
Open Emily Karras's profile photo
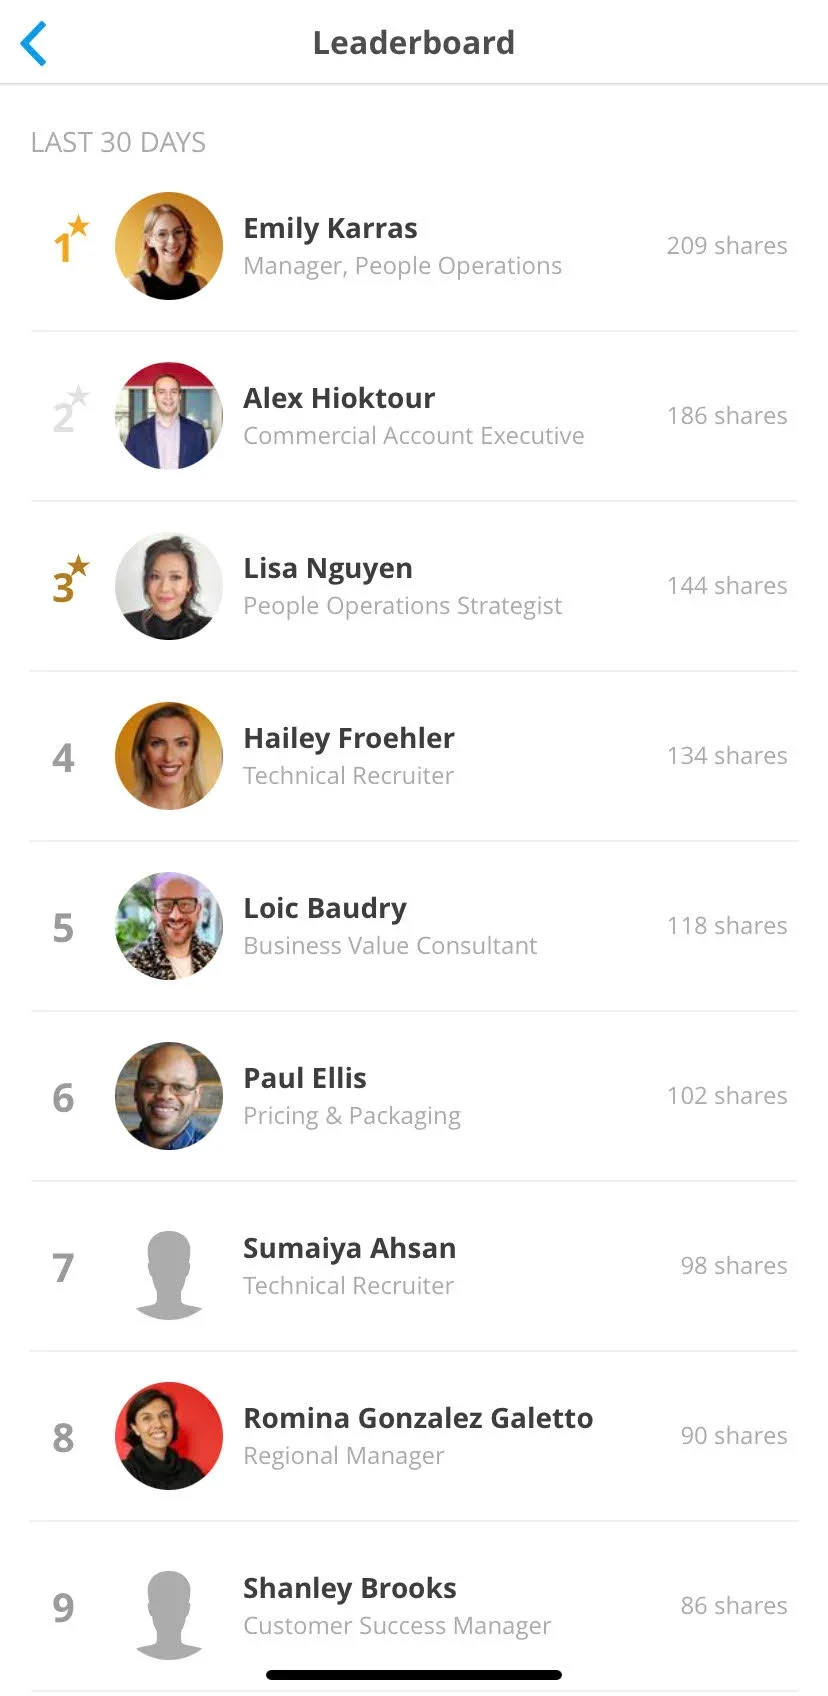(x=169, y=246)
